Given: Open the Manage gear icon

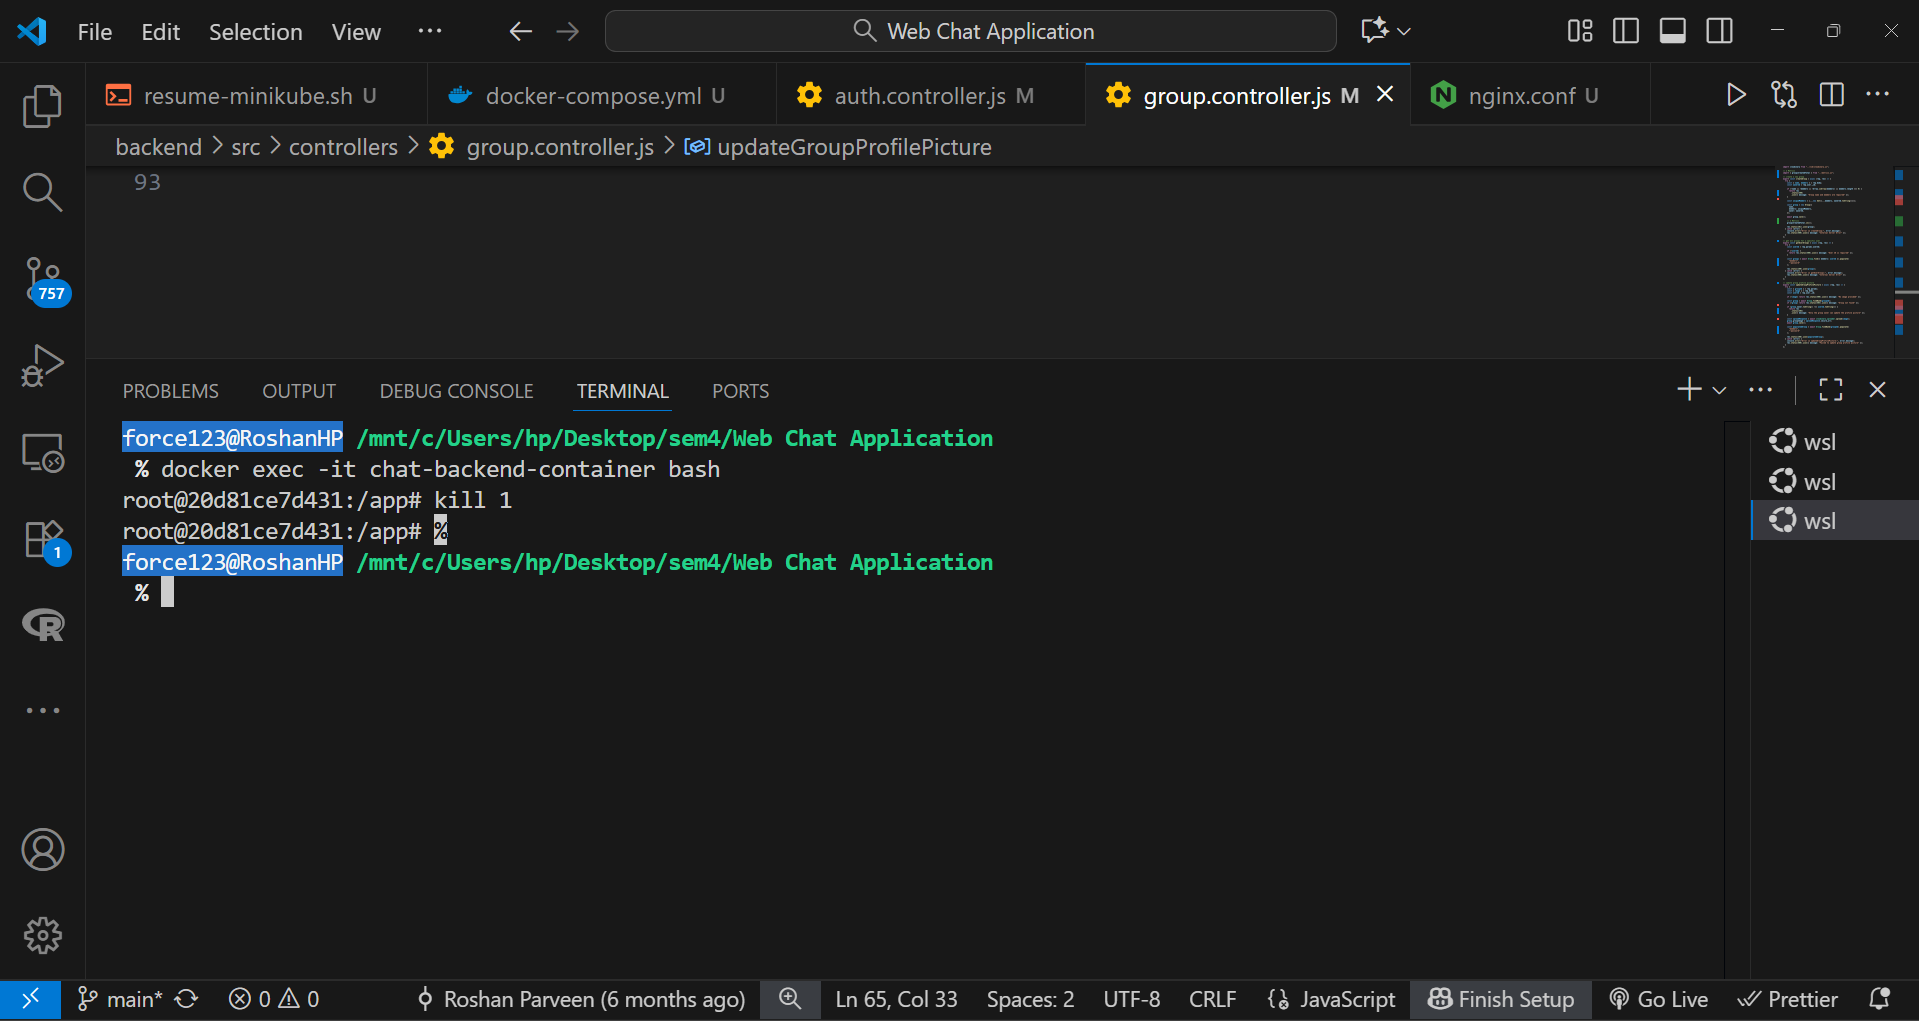Looking at the screenshot, I should click(x=42, y=936).
